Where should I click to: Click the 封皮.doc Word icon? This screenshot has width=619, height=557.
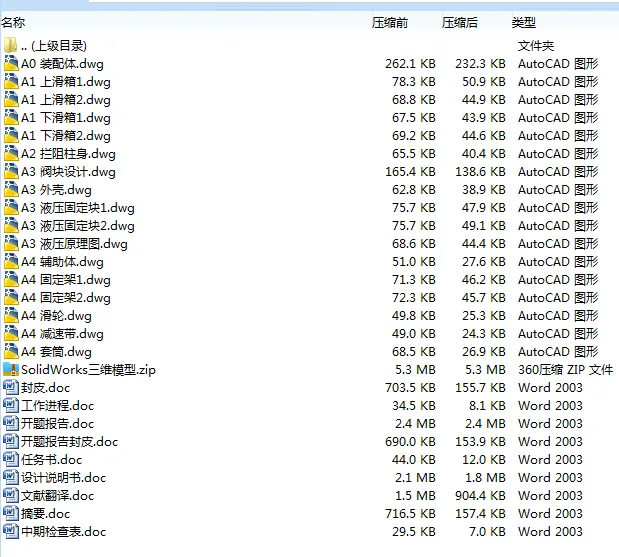pyautogui.click(x=11, y=388)
